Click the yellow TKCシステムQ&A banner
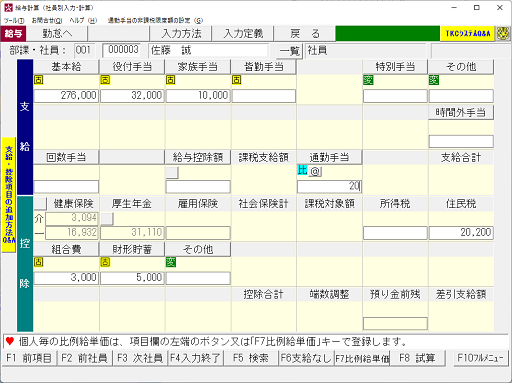Screen dimensions: 512x383 467,34
